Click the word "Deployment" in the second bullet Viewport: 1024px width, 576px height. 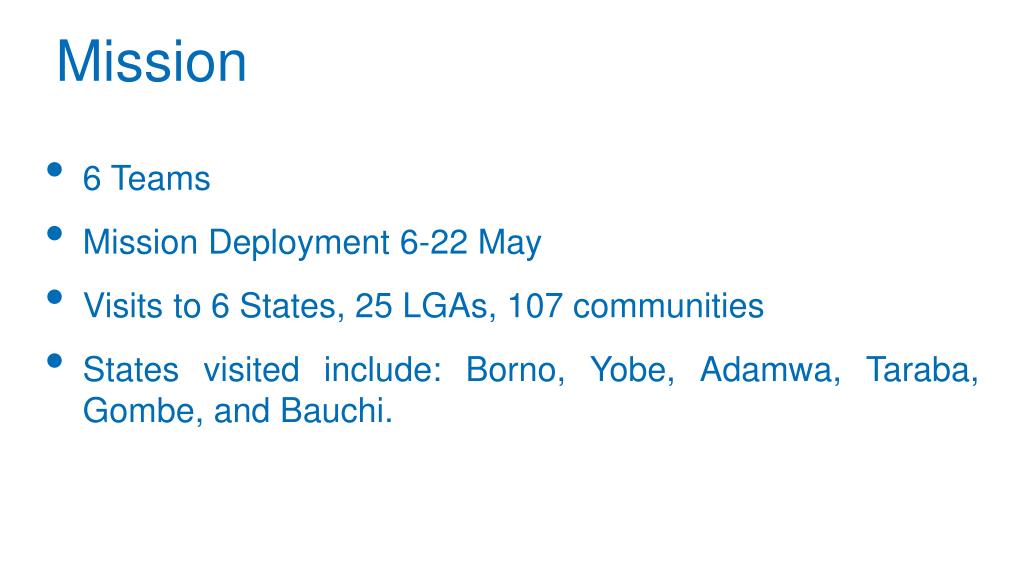coord(299,244)
